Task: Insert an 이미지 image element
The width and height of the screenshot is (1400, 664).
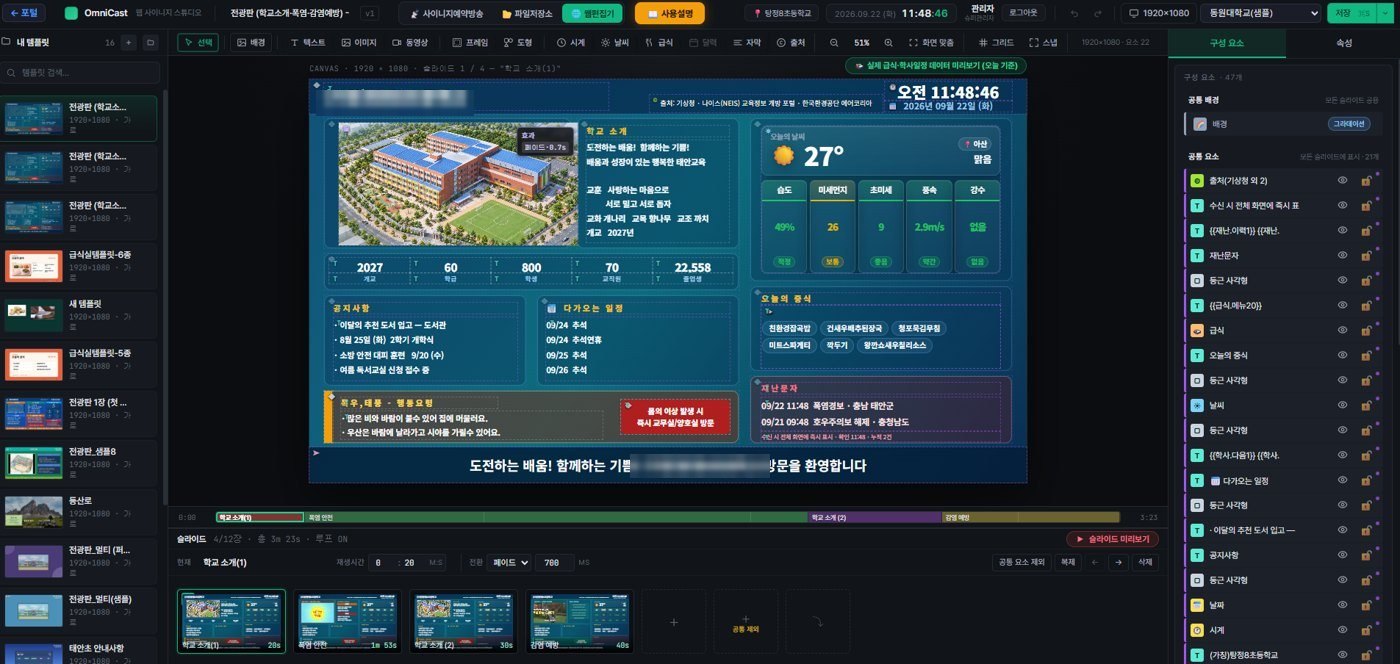Action: [358, 43]
